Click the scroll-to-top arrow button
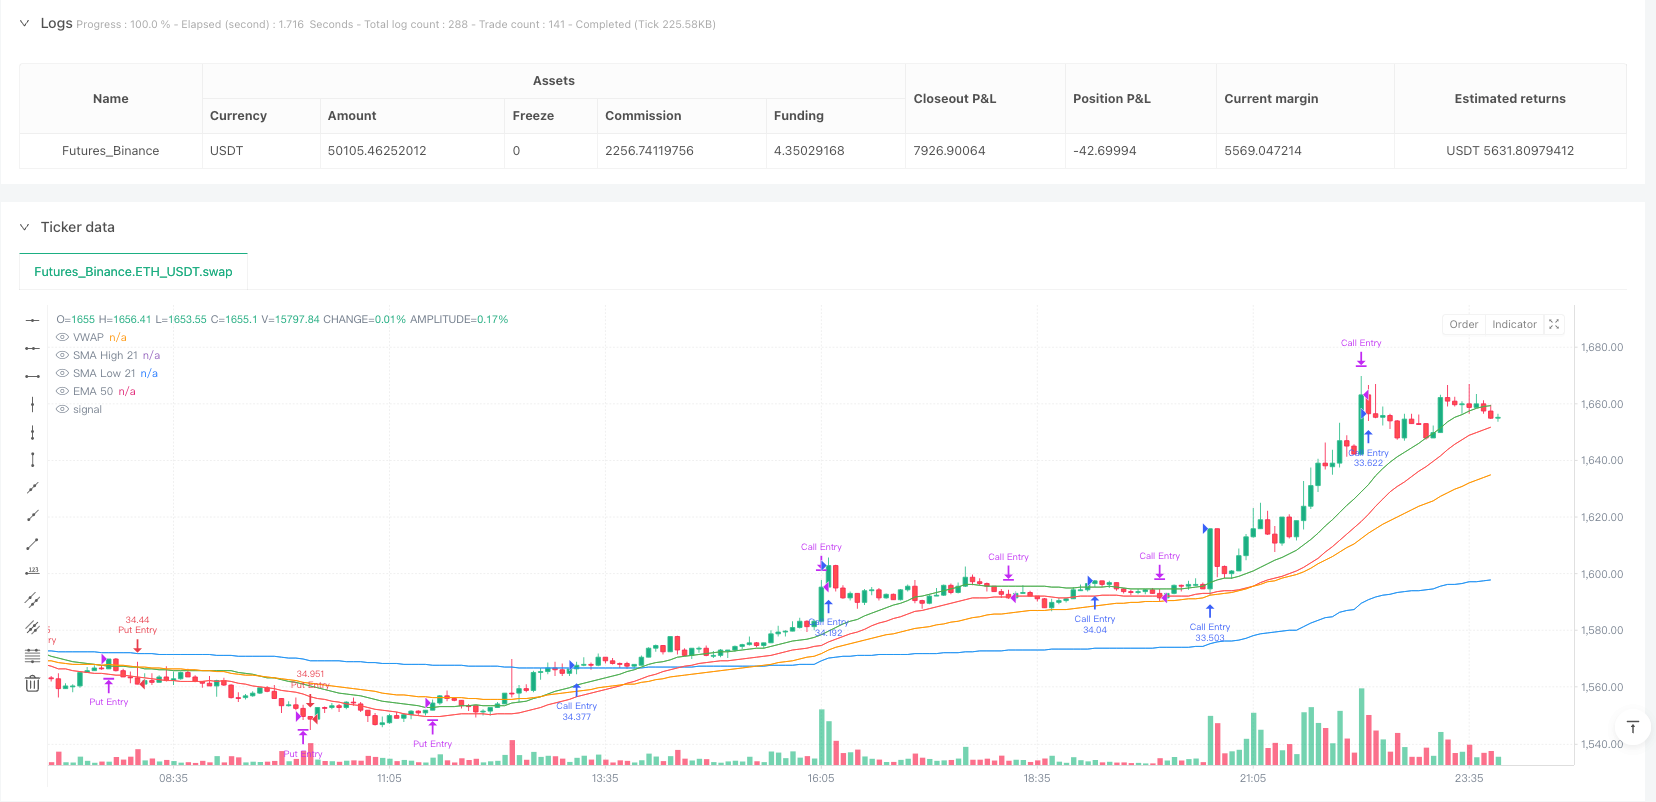 (1632, 727)
